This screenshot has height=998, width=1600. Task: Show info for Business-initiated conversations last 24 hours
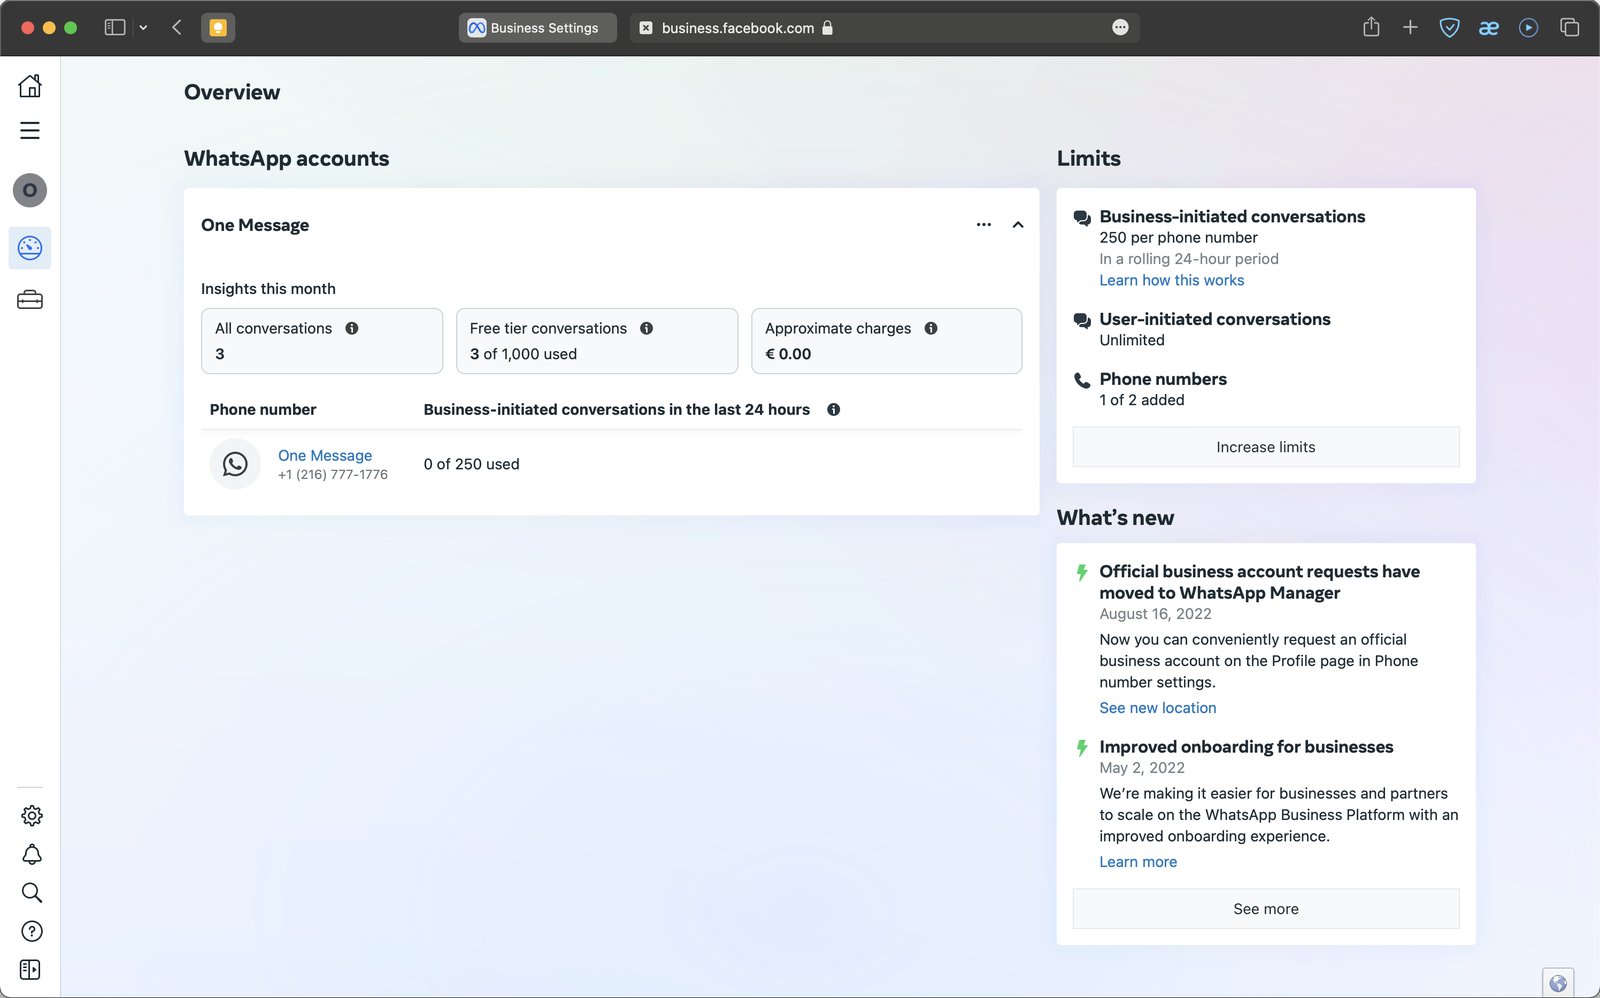click(834, 409)
